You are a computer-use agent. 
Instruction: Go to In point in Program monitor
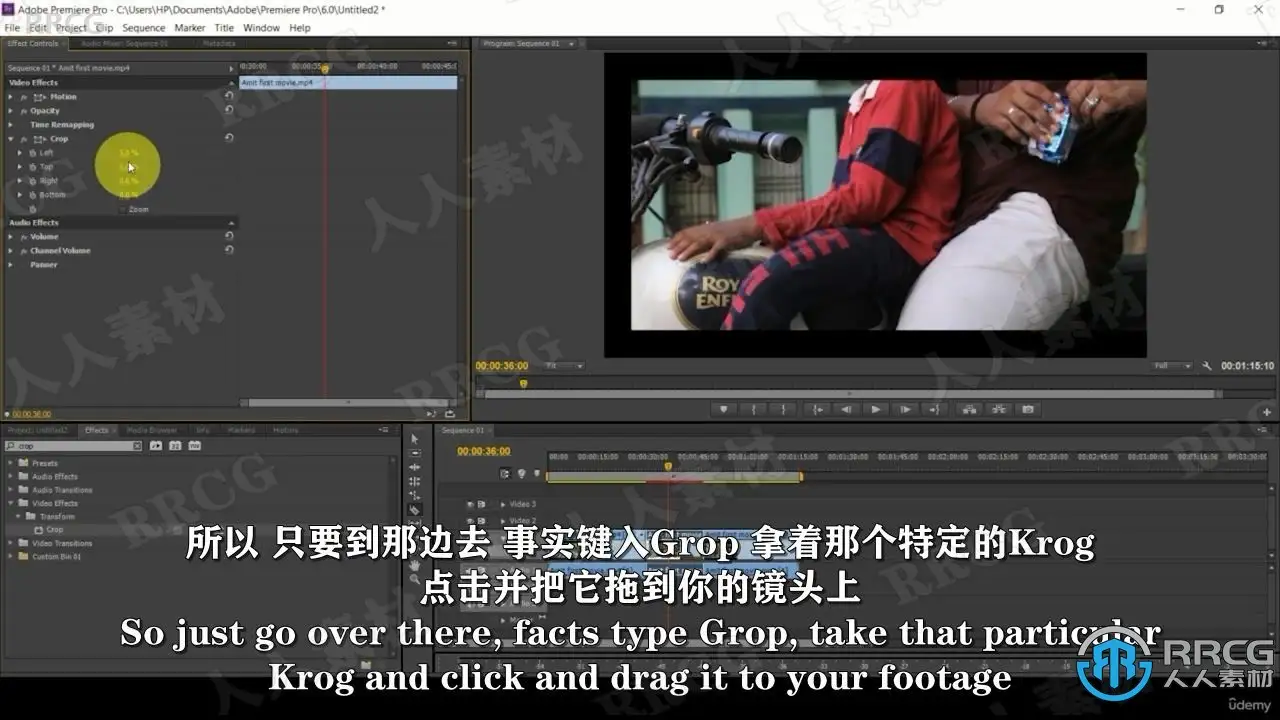[x=817, y=409]
